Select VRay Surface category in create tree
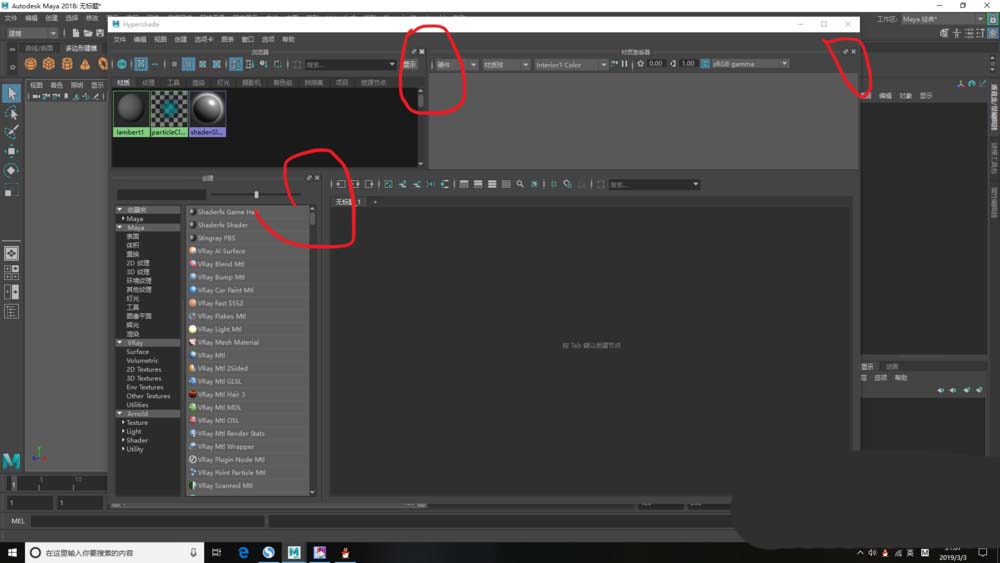 coord(137,351)
